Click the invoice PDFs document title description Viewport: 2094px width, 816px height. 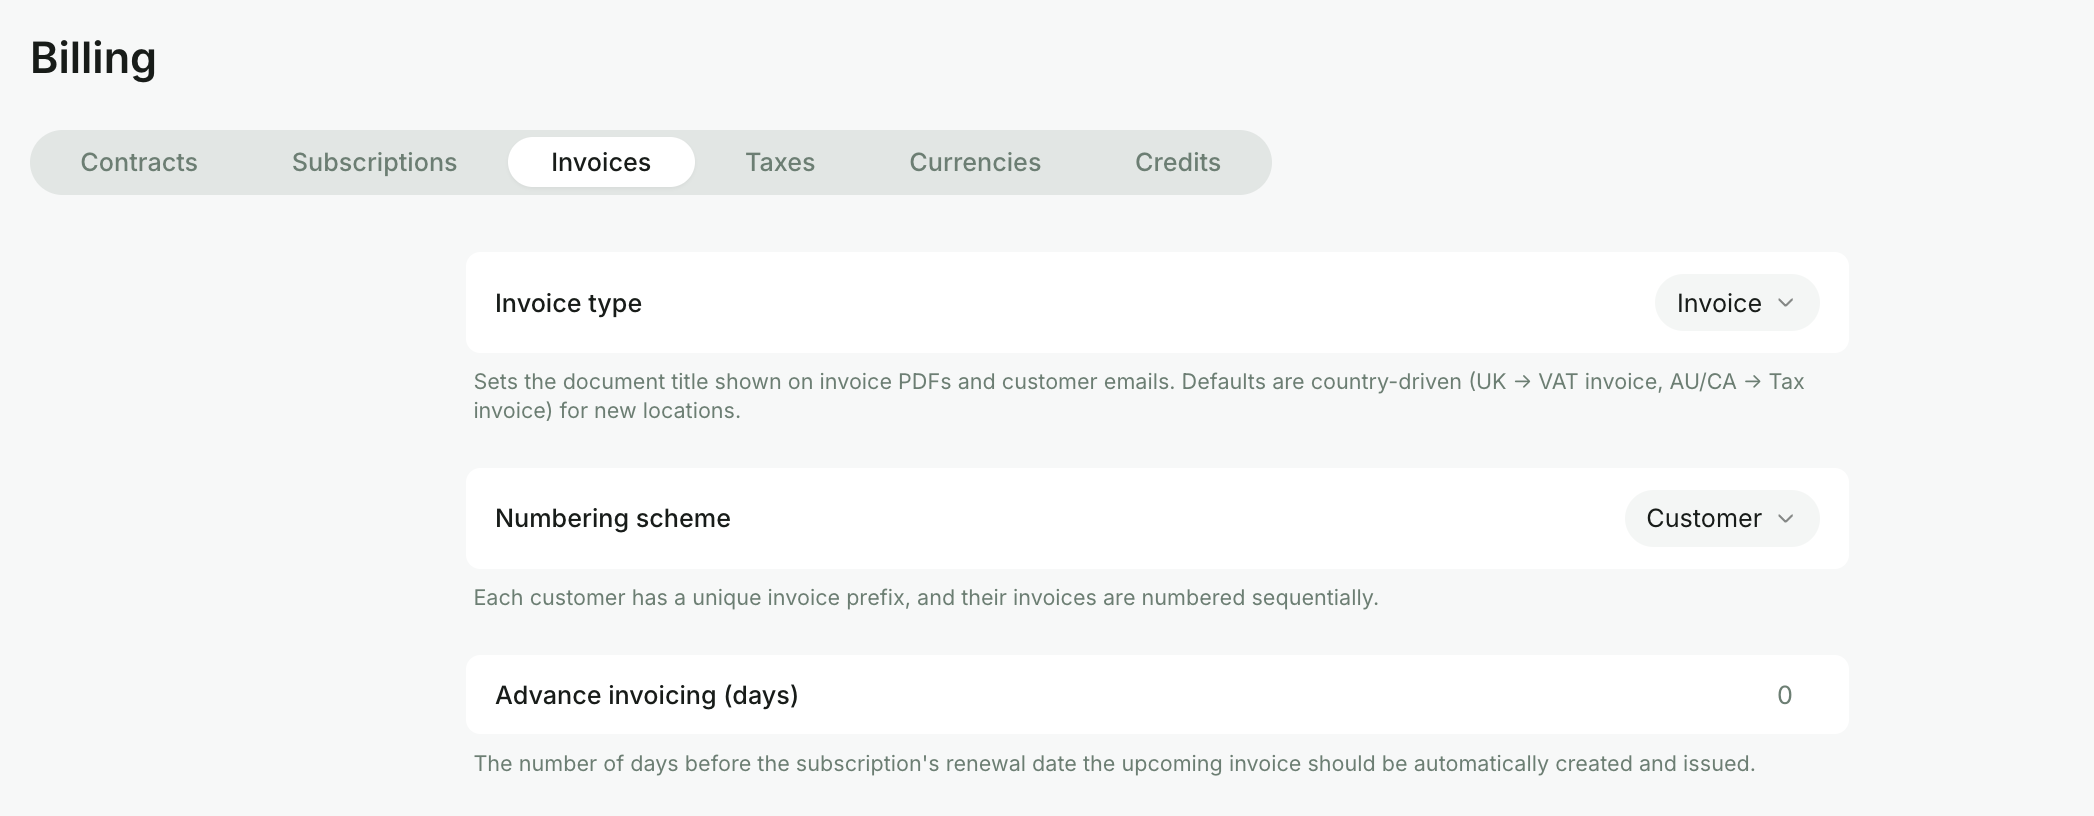[1139, 396]
